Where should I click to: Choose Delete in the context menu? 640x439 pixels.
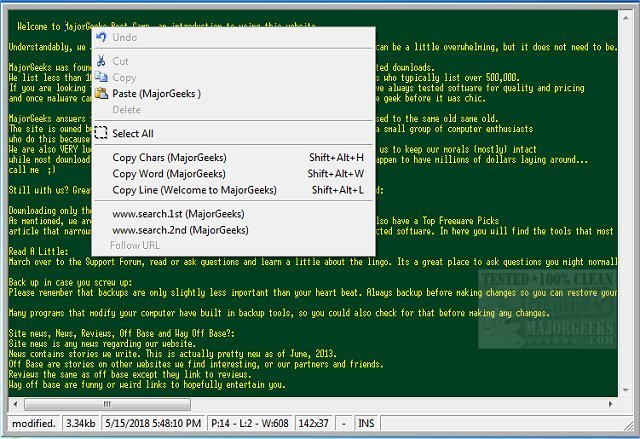coord(127,109)
